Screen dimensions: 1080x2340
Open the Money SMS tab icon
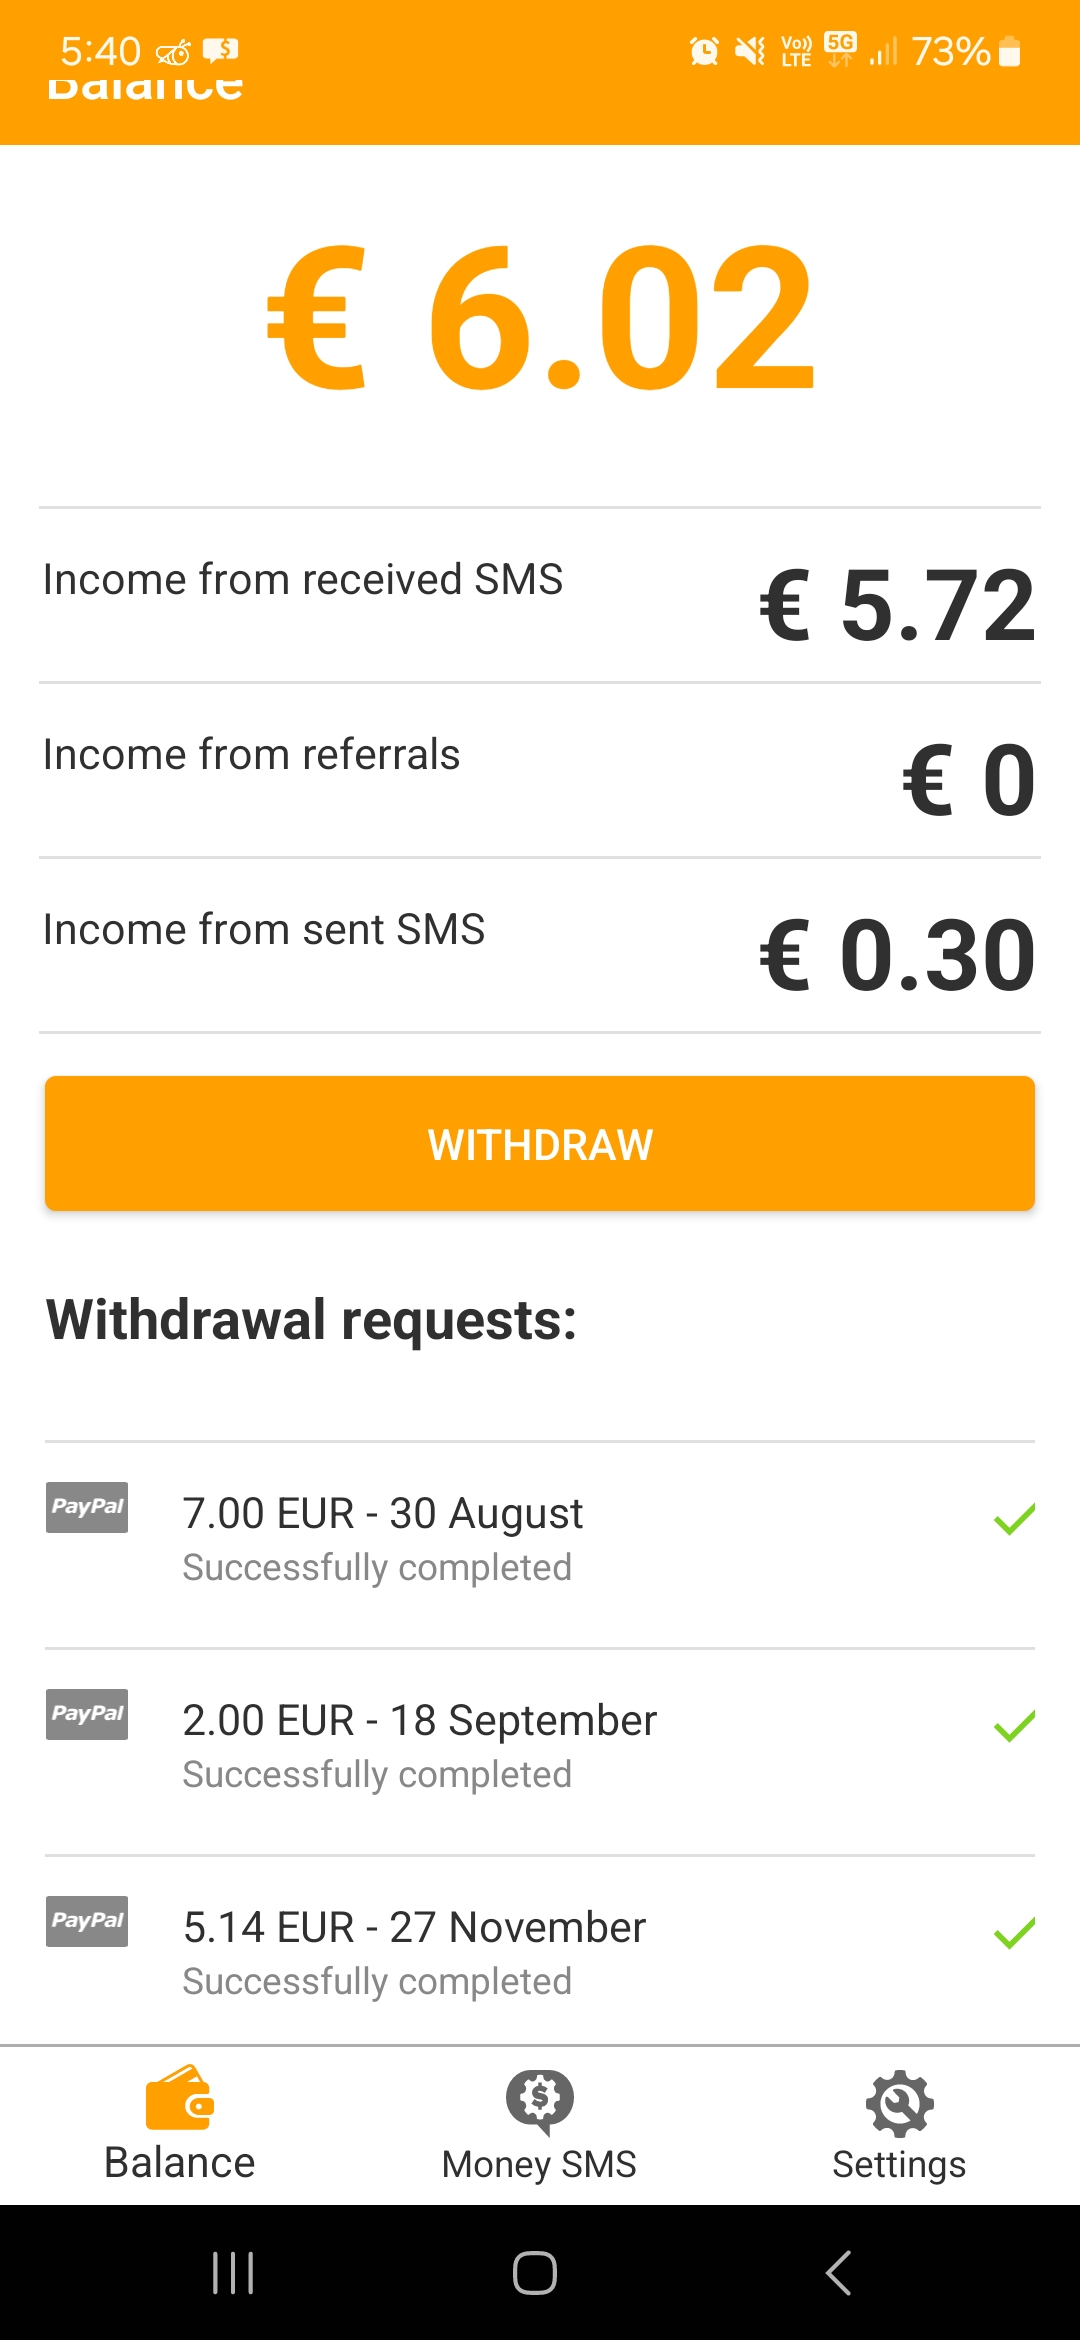pyautogui.click(x=540, y=2100)
